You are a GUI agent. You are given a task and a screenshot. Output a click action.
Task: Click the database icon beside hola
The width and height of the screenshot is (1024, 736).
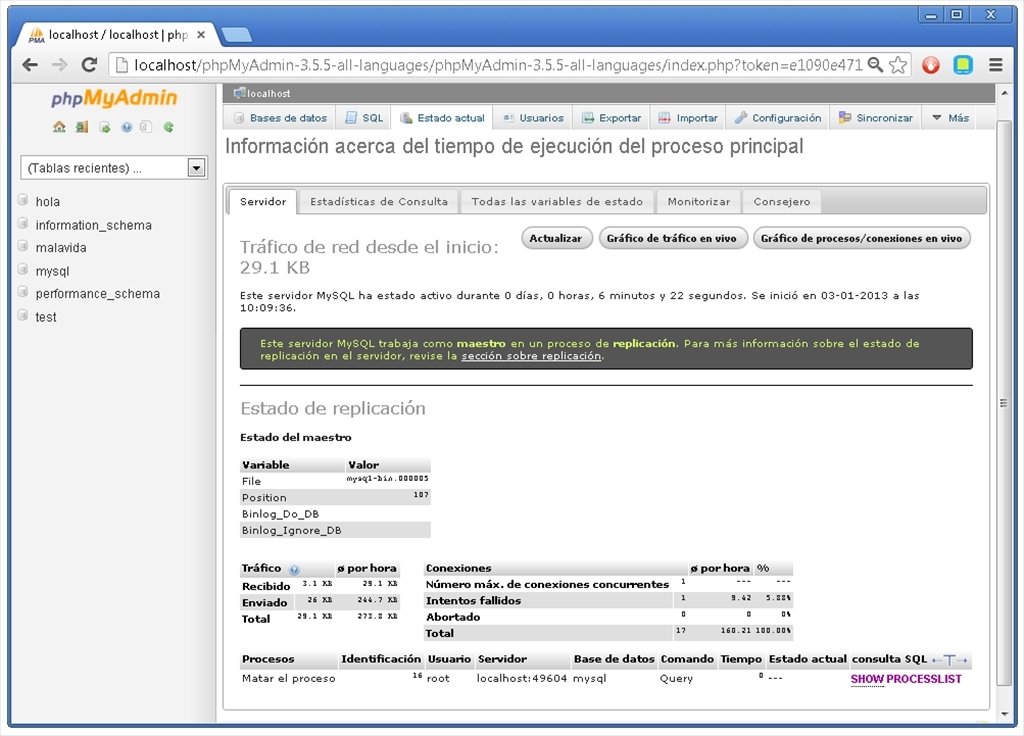pos(23,200)
